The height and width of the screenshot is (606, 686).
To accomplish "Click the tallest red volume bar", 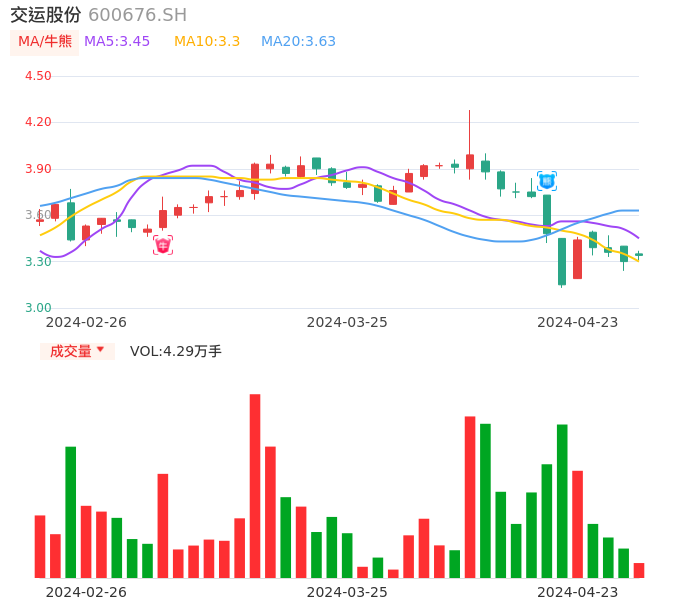I will [x=255, y=486].
